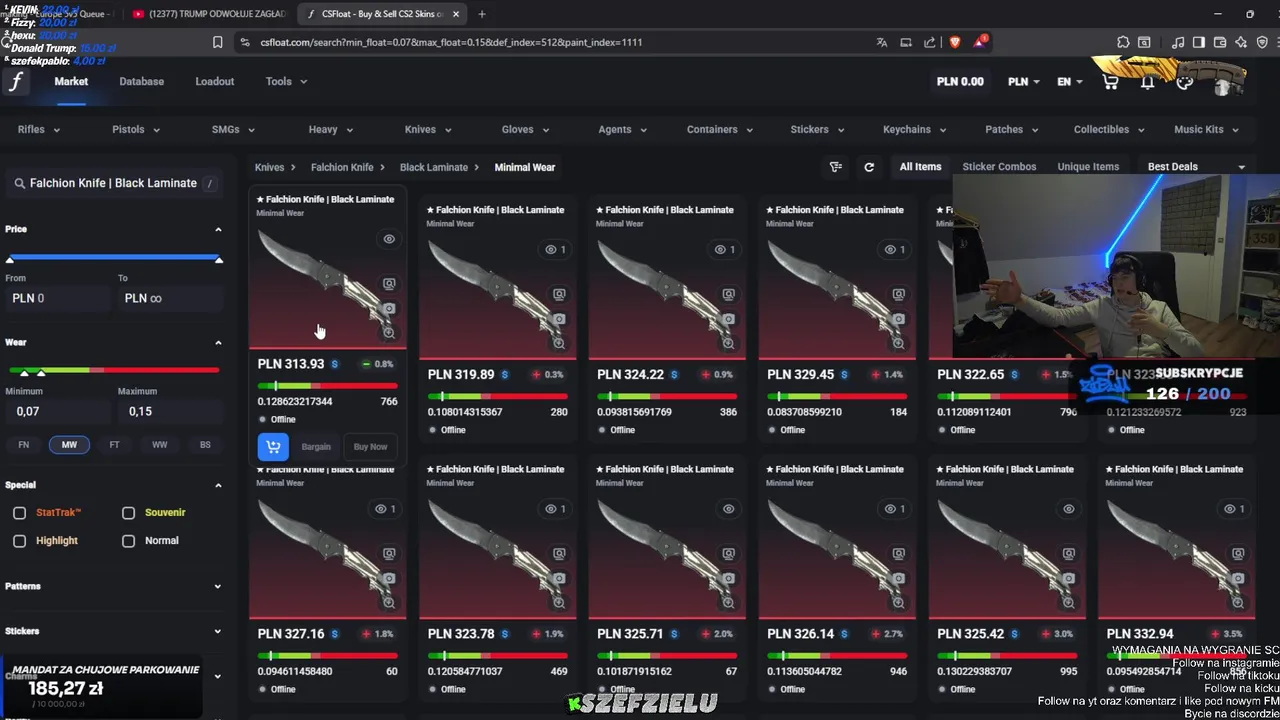Viewport: 1280px width, 720px height.
Task: Select the BS wear toggle
Action: click(x=205, y=445)
